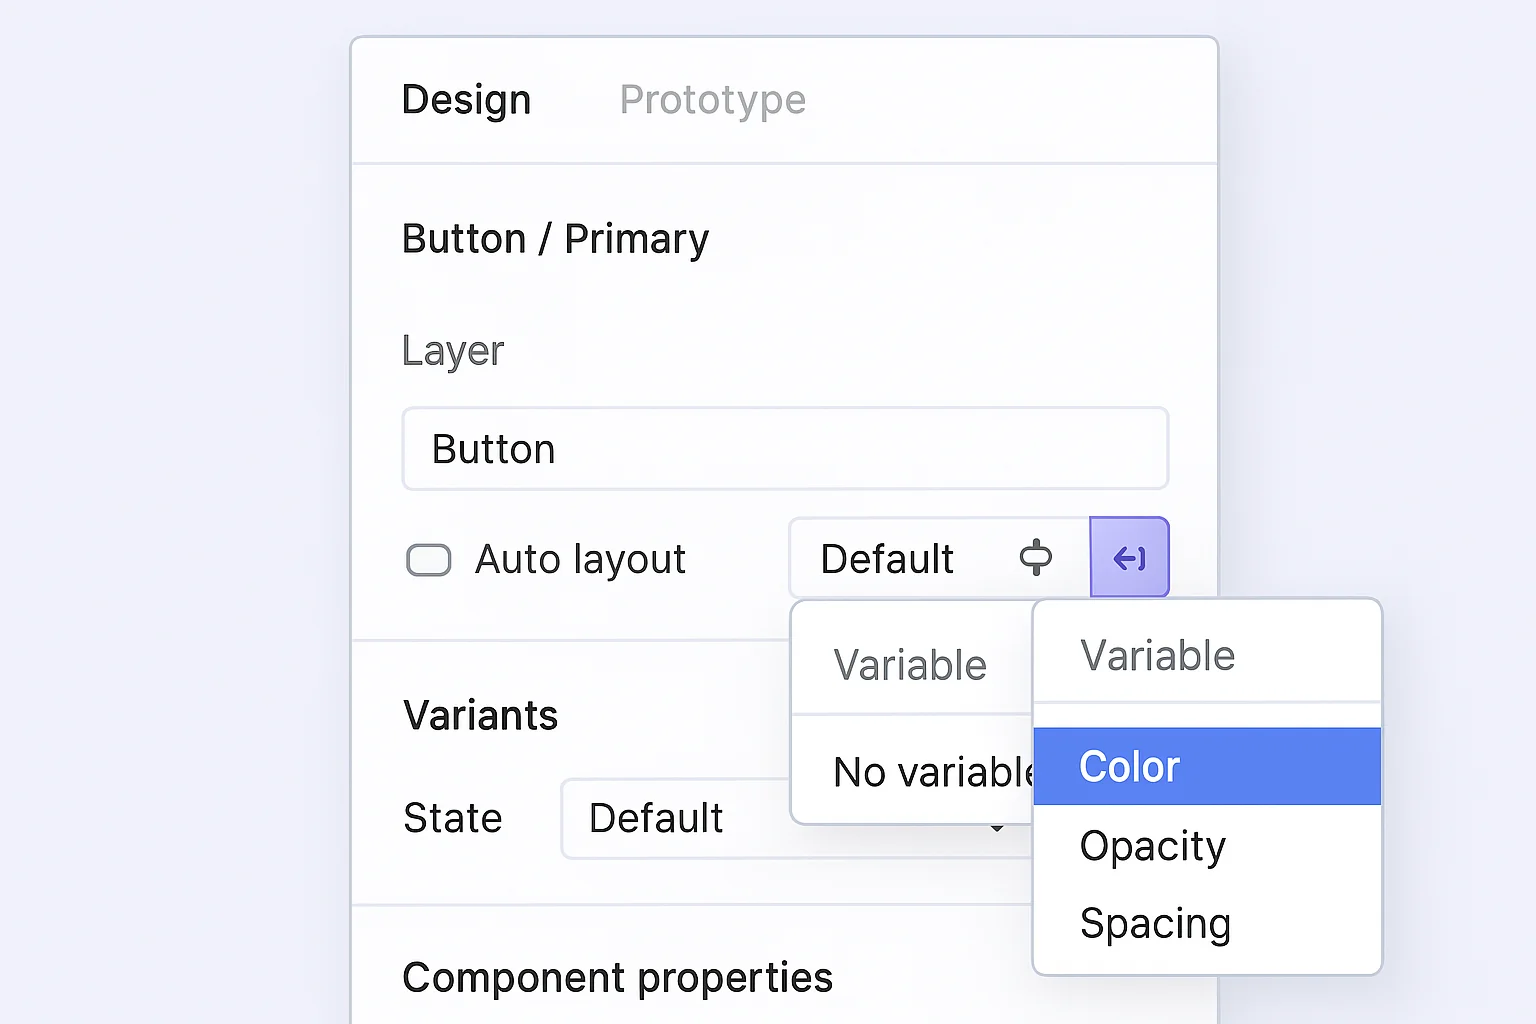Click the purple apply-variable arrow icon

point(1129,558)
